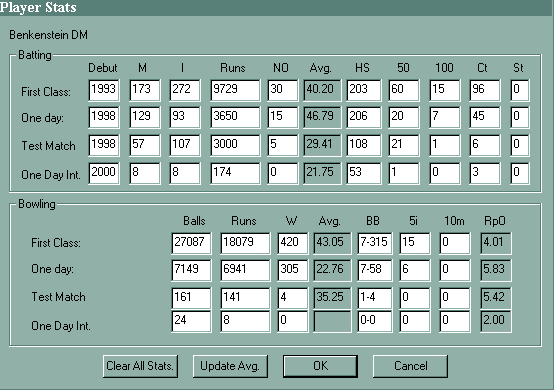
Task: Click First Class batting Avg. value 40.20
Action: [x=322, y=90]
